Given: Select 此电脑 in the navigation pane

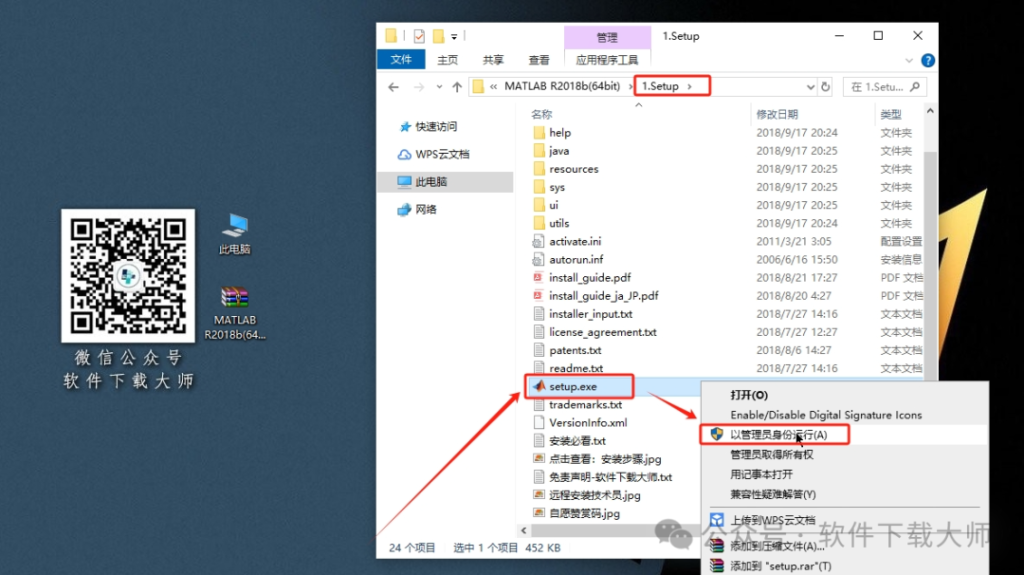Looking at the screenshot, I should pyautogui.click(x=446, y=182).
